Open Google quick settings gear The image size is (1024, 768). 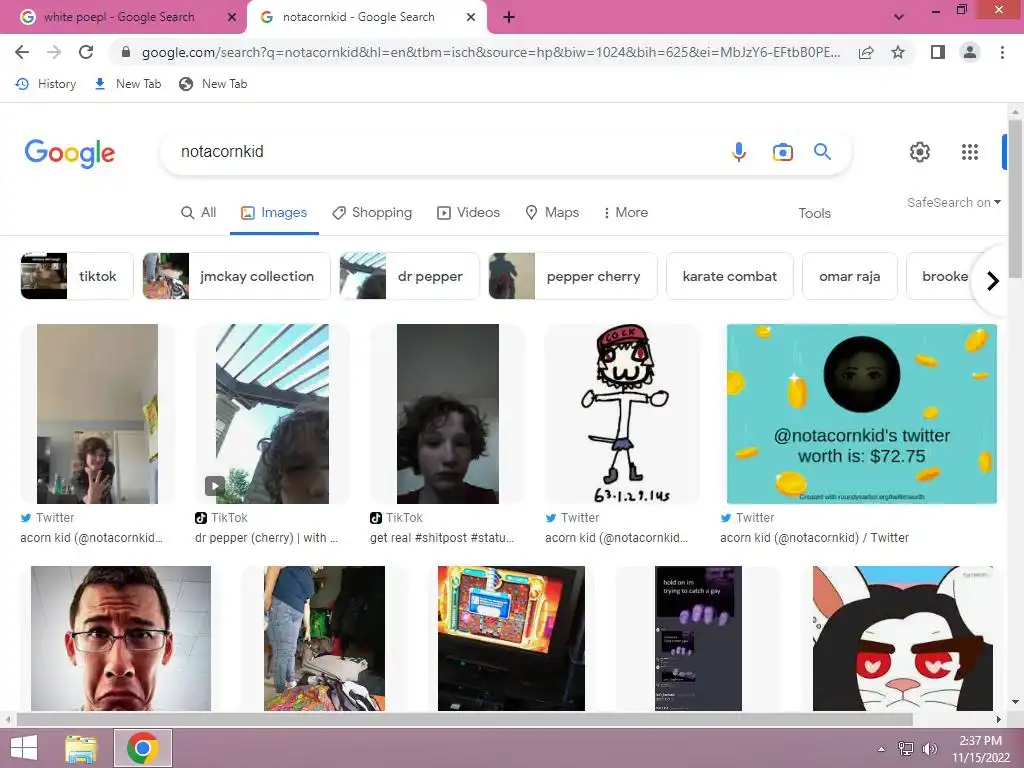click(x=920, y=152)
